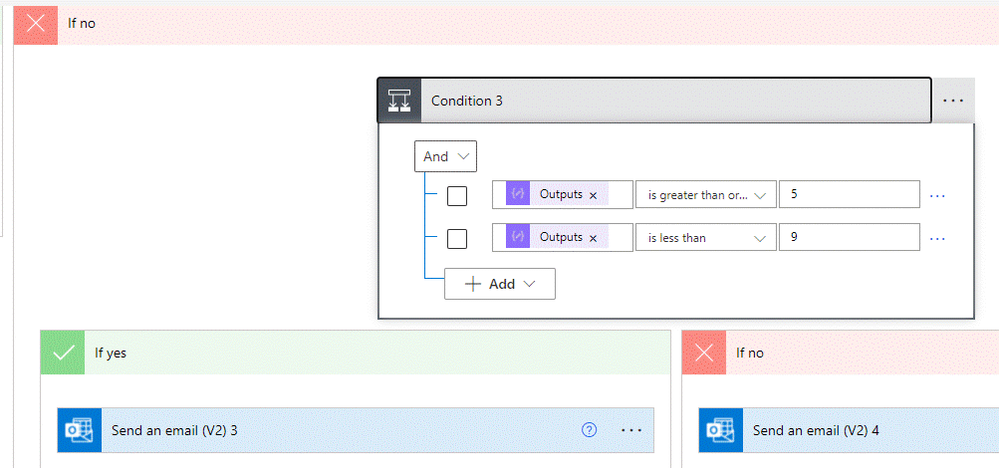Click the Add button in Condition 3

[500, 284]
